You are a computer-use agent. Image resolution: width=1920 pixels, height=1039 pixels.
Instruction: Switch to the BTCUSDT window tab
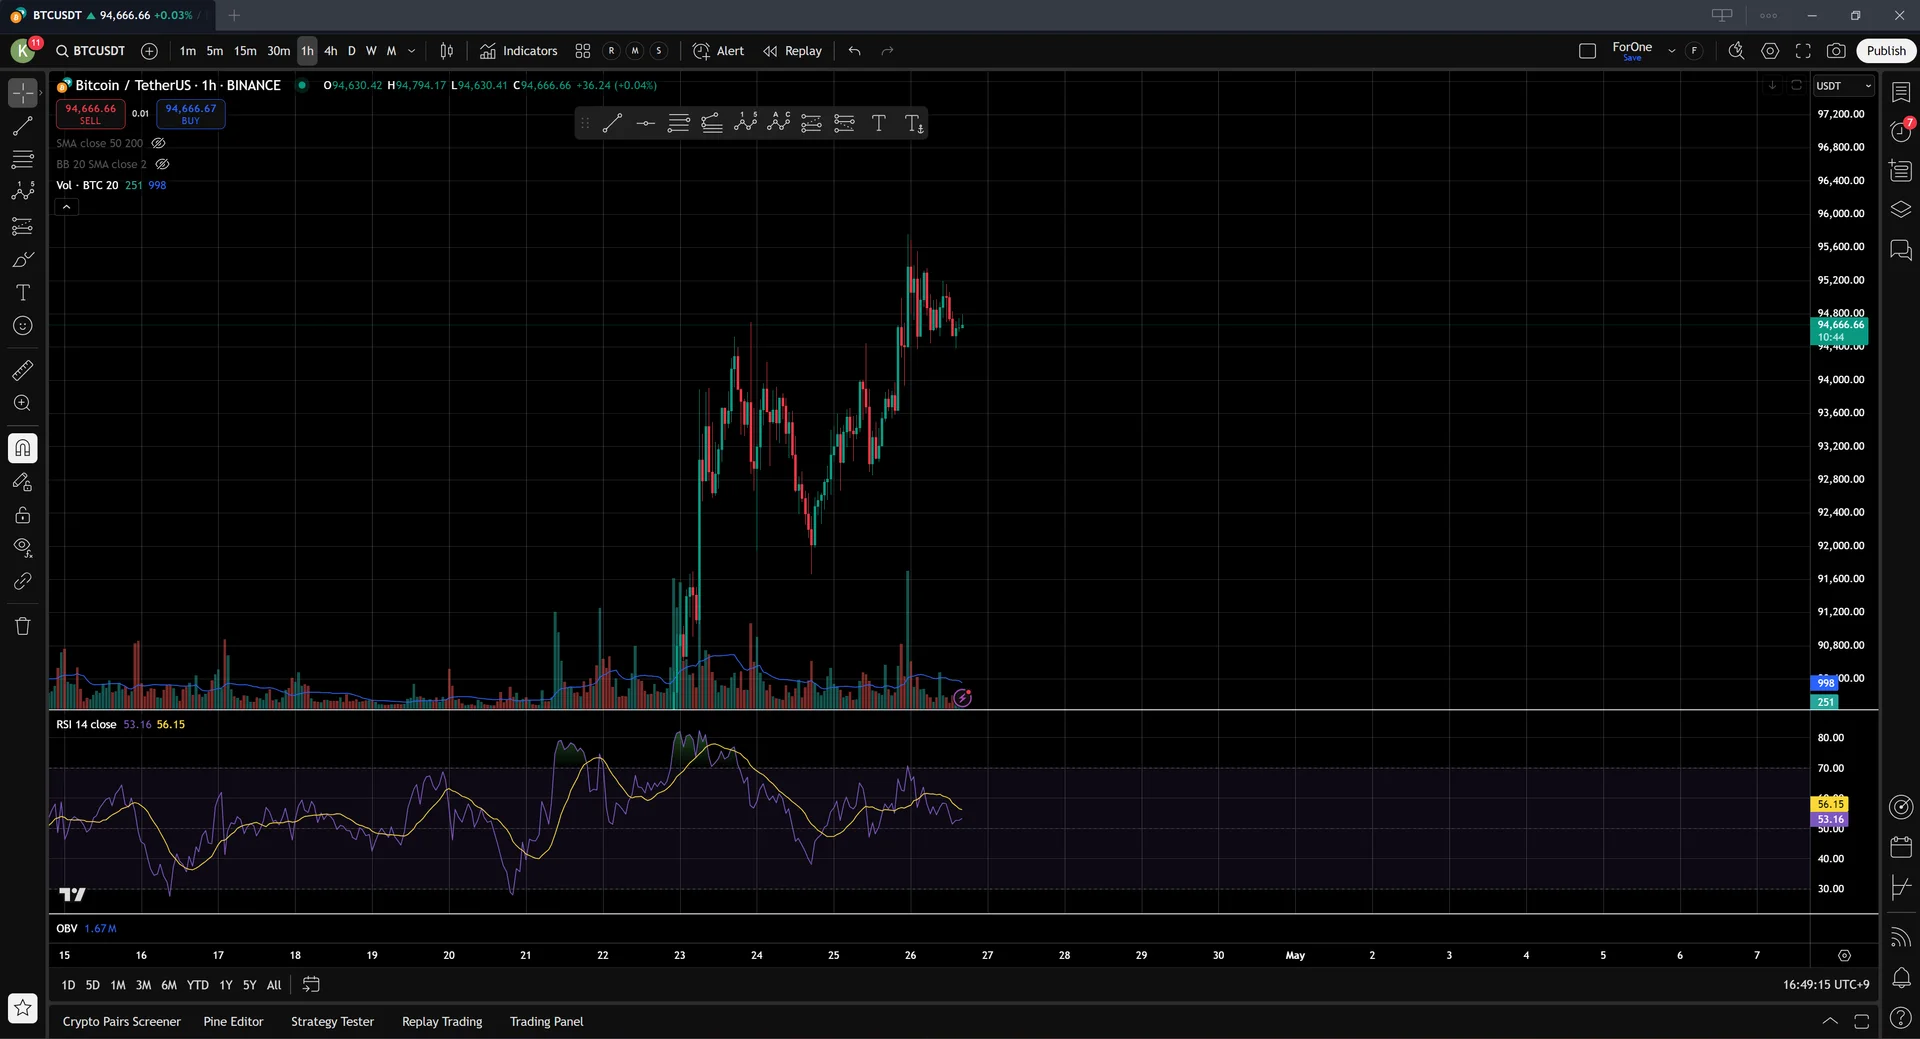(x=108, y=15)
